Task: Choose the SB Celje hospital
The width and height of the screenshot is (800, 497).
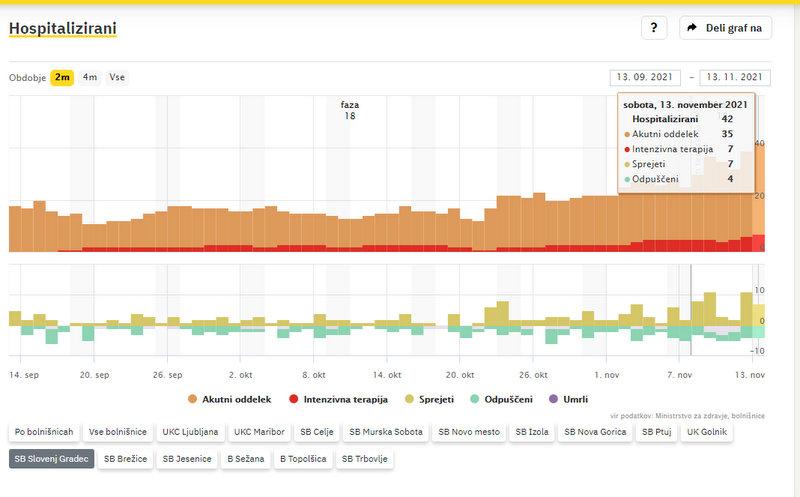Action: coord(315,433)
